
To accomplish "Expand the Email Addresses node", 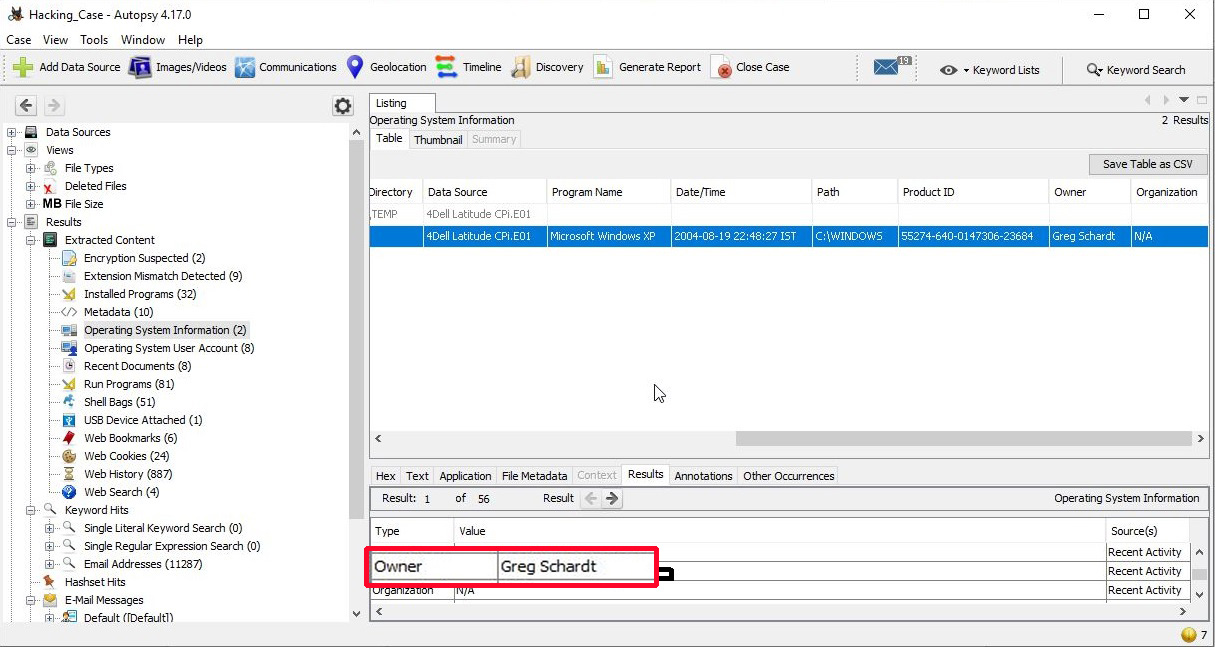I will coord(50,564).
